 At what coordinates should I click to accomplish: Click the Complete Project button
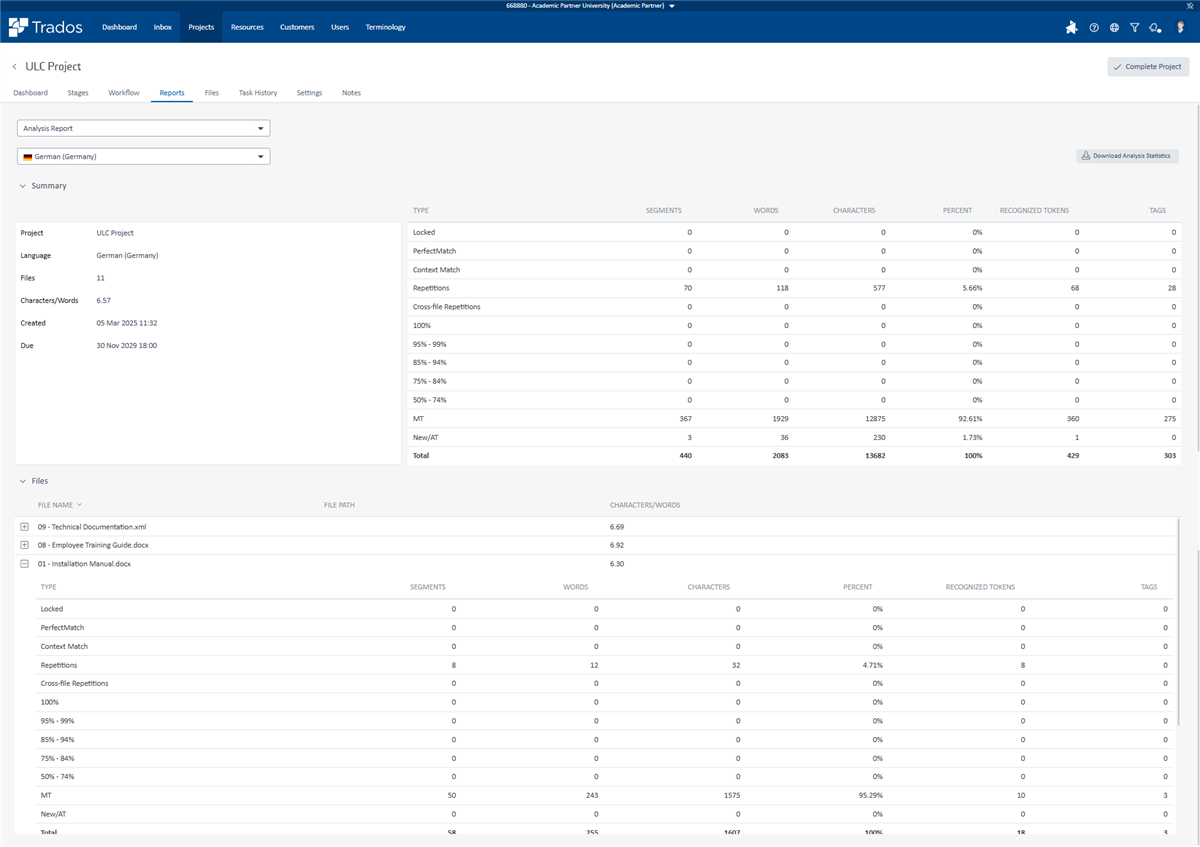pyautogui.click(x=1148, y=66)
